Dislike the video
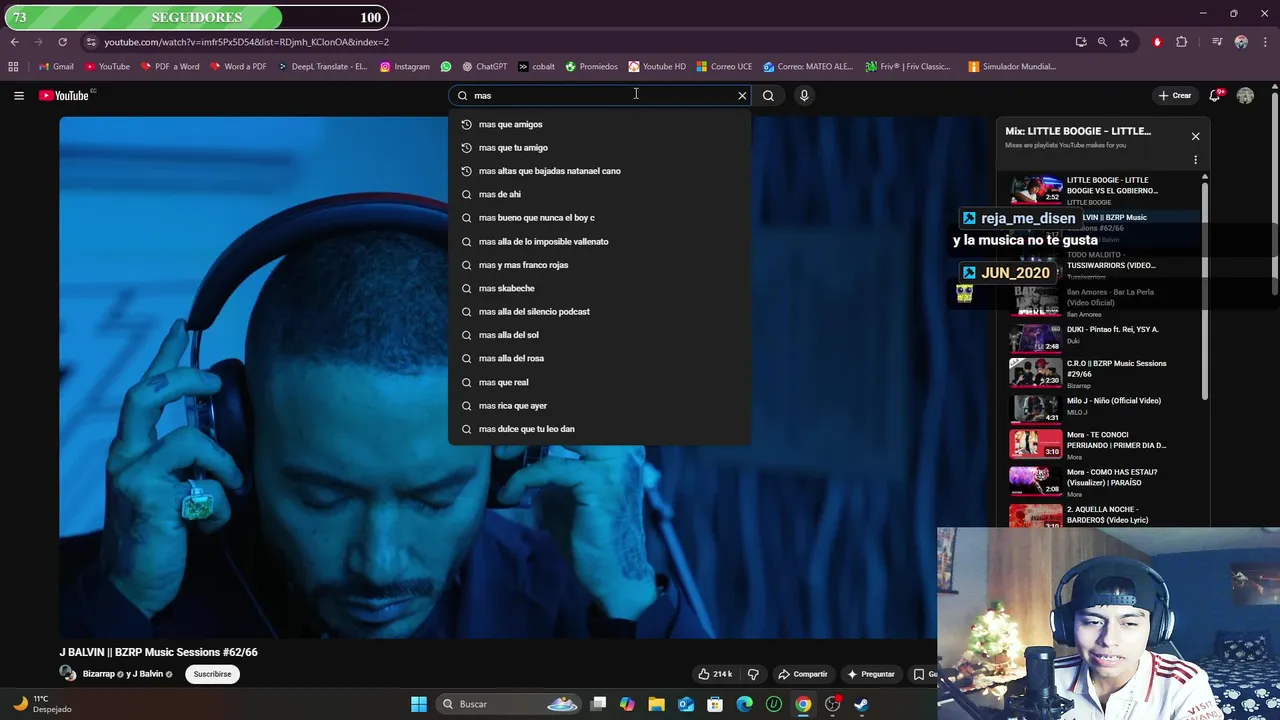1280x720 pixels. pyautogui.click(x=753, y=674)
